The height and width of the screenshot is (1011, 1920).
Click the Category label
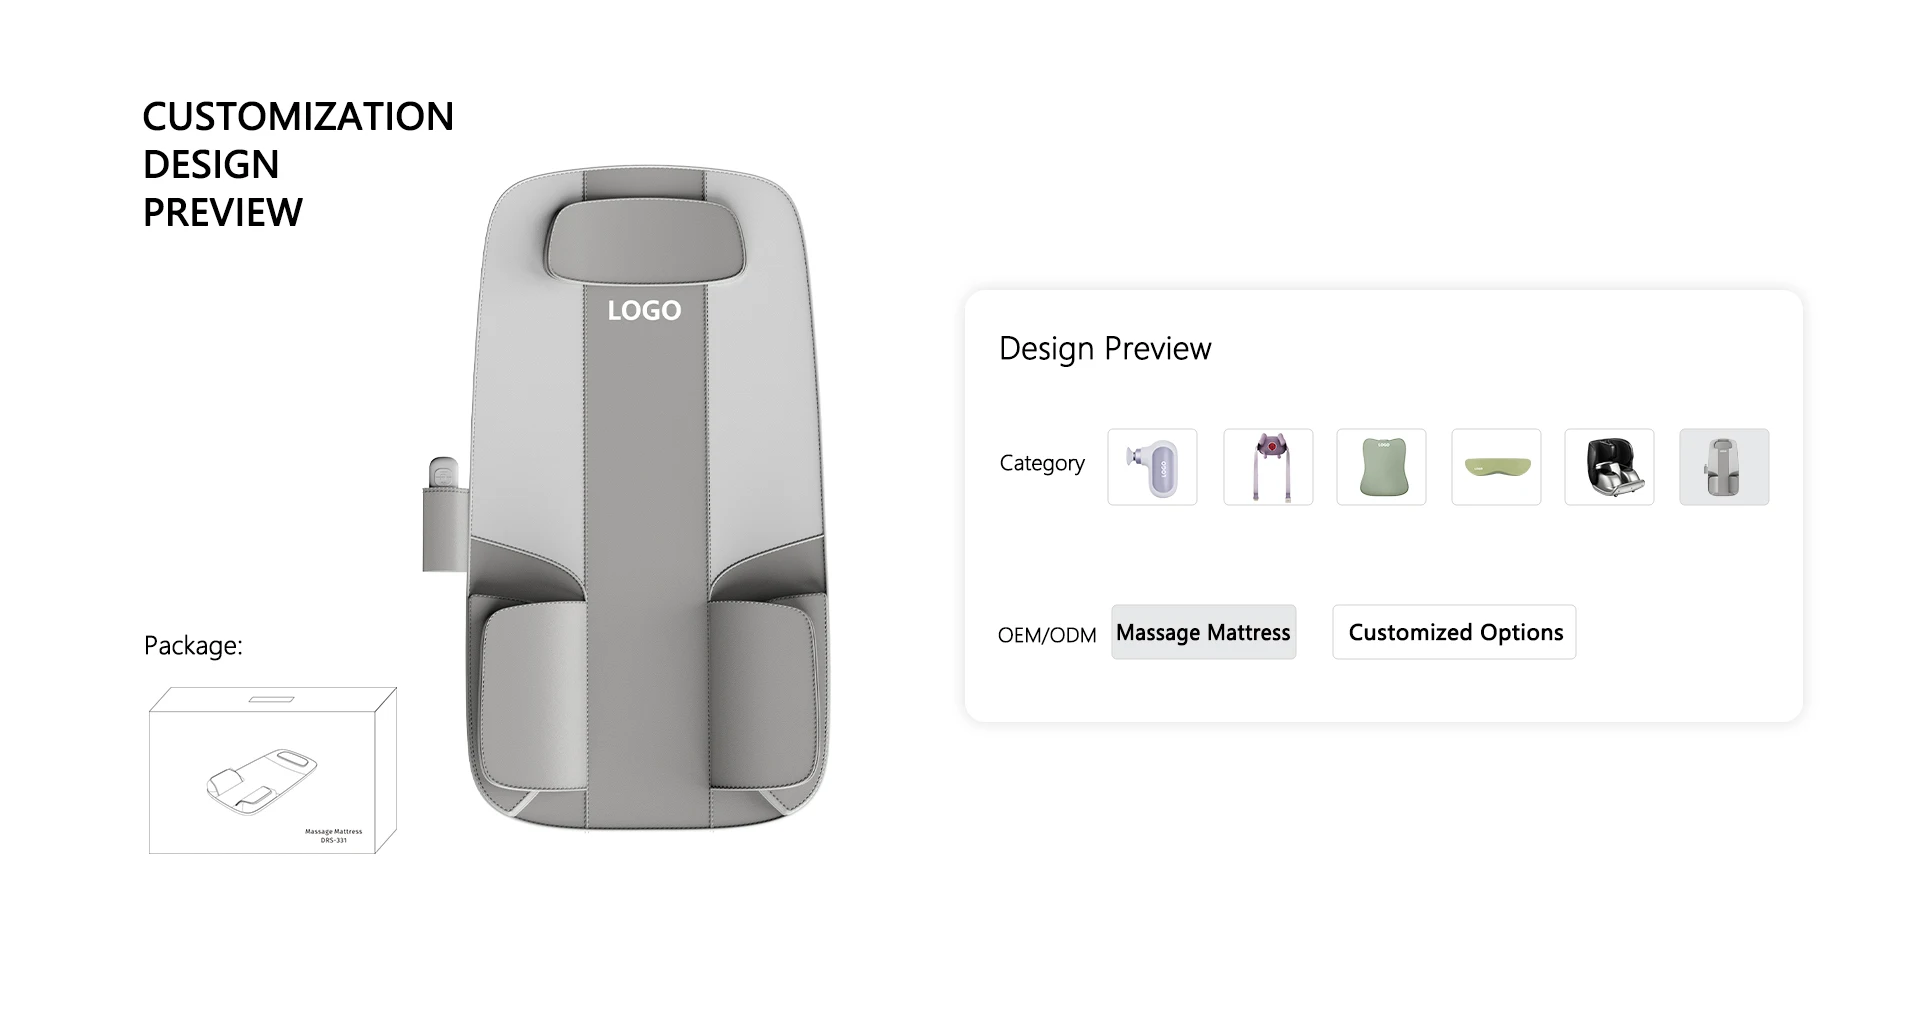pos(1042,463)
